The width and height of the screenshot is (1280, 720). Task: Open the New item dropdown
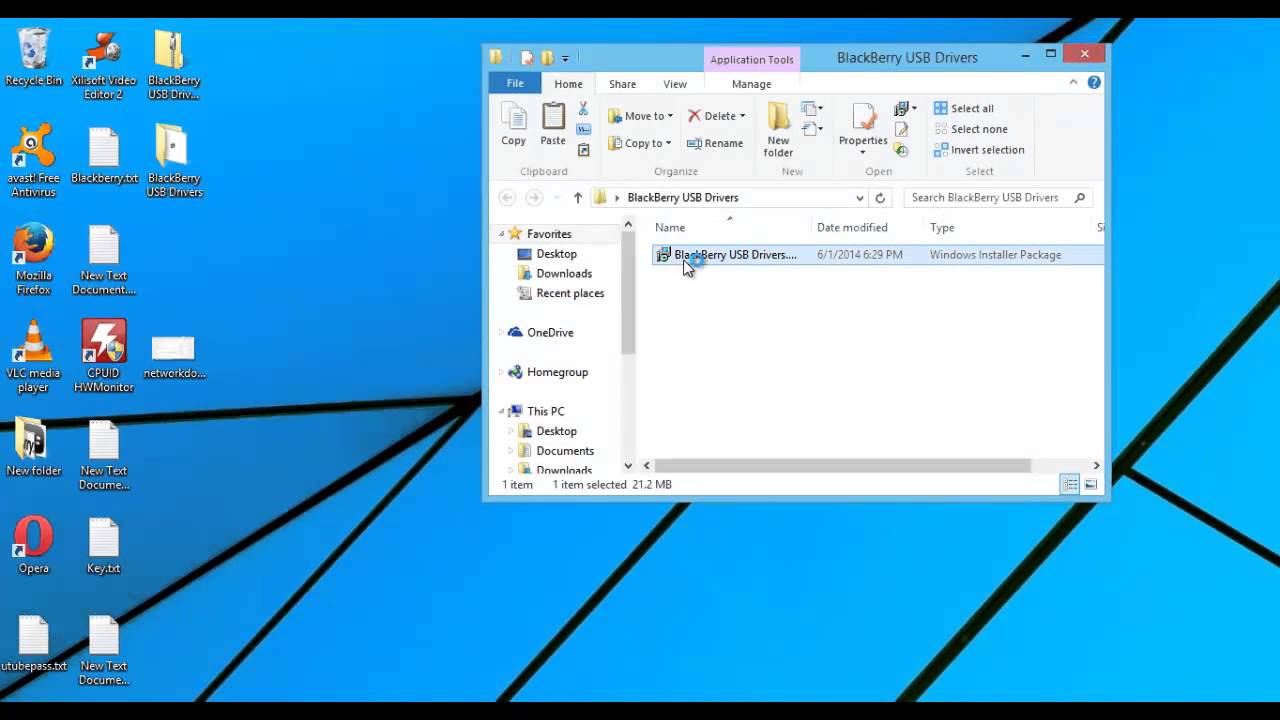click(x=812, y=109)
